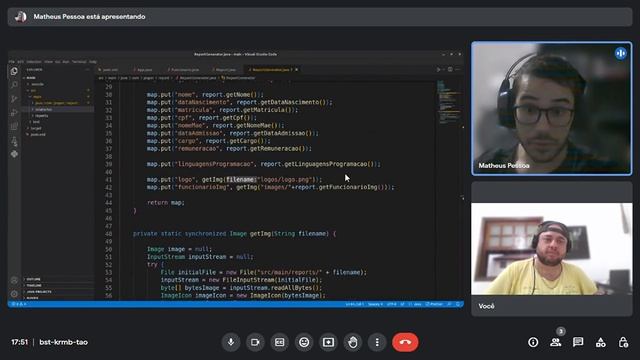The height and width of the screenshot is (360, 640).
Task: Click the Matheus Pessoa tile audio indicator
Action: [621, 53]
